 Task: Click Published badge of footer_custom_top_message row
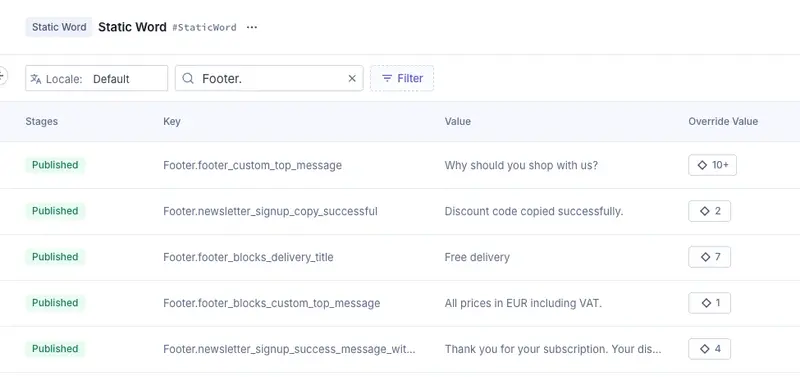click(55, 165)
